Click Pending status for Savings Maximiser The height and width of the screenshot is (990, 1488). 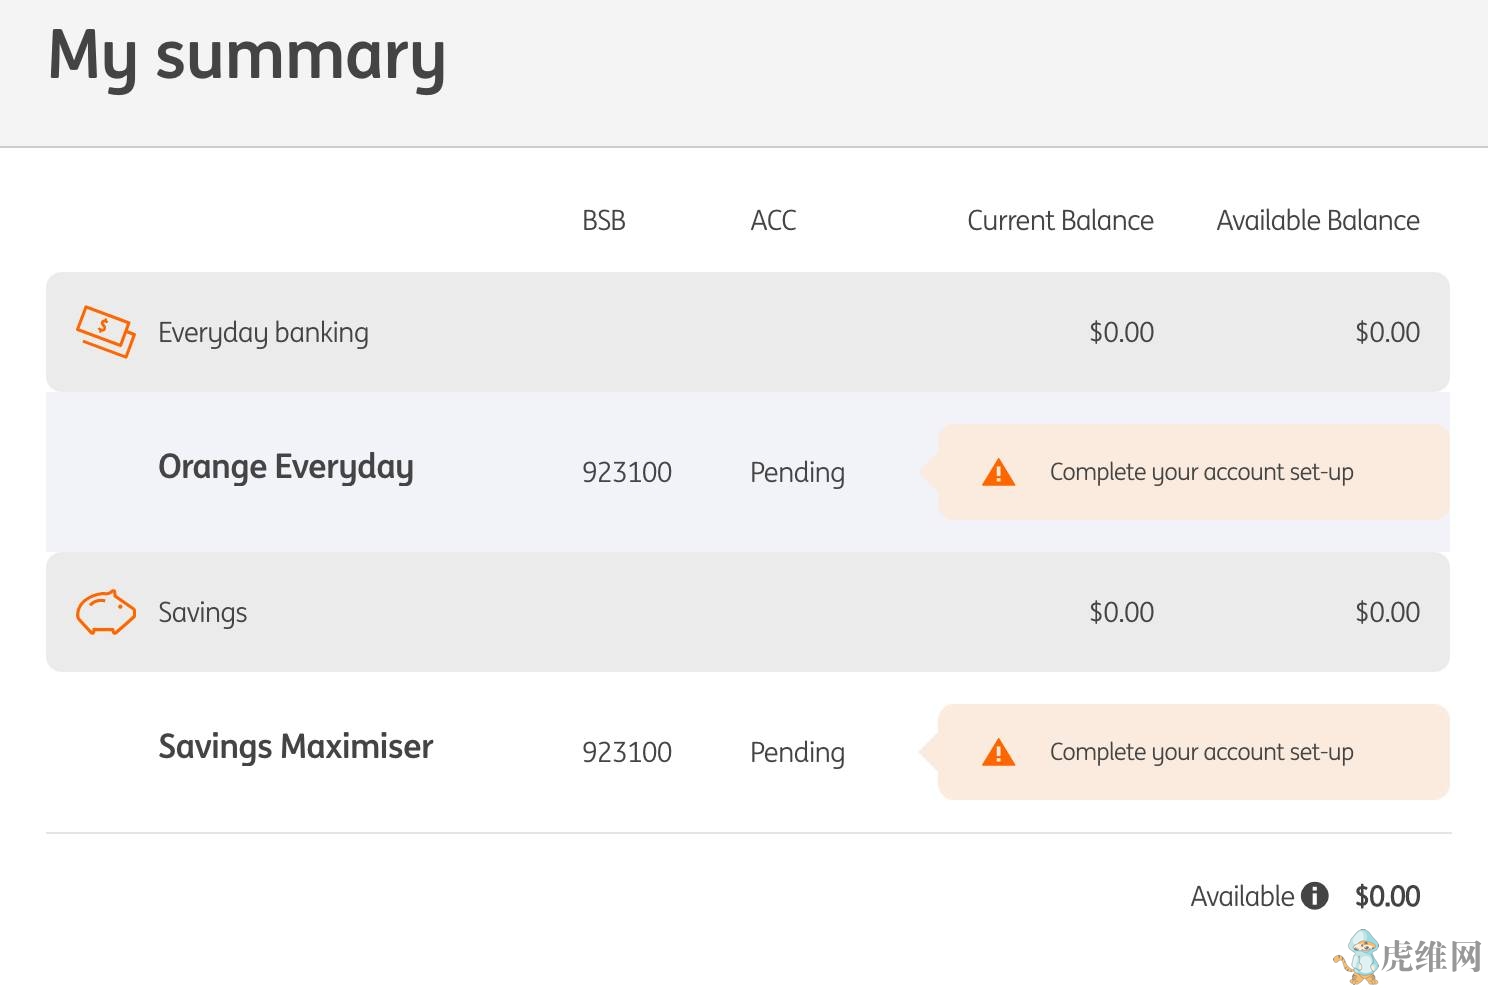[x=797, y=752]
